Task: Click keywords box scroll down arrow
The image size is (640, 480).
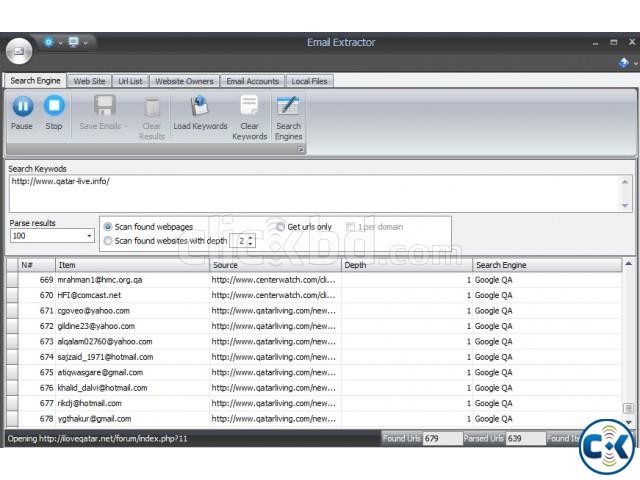Action: (x=625, y=205)
